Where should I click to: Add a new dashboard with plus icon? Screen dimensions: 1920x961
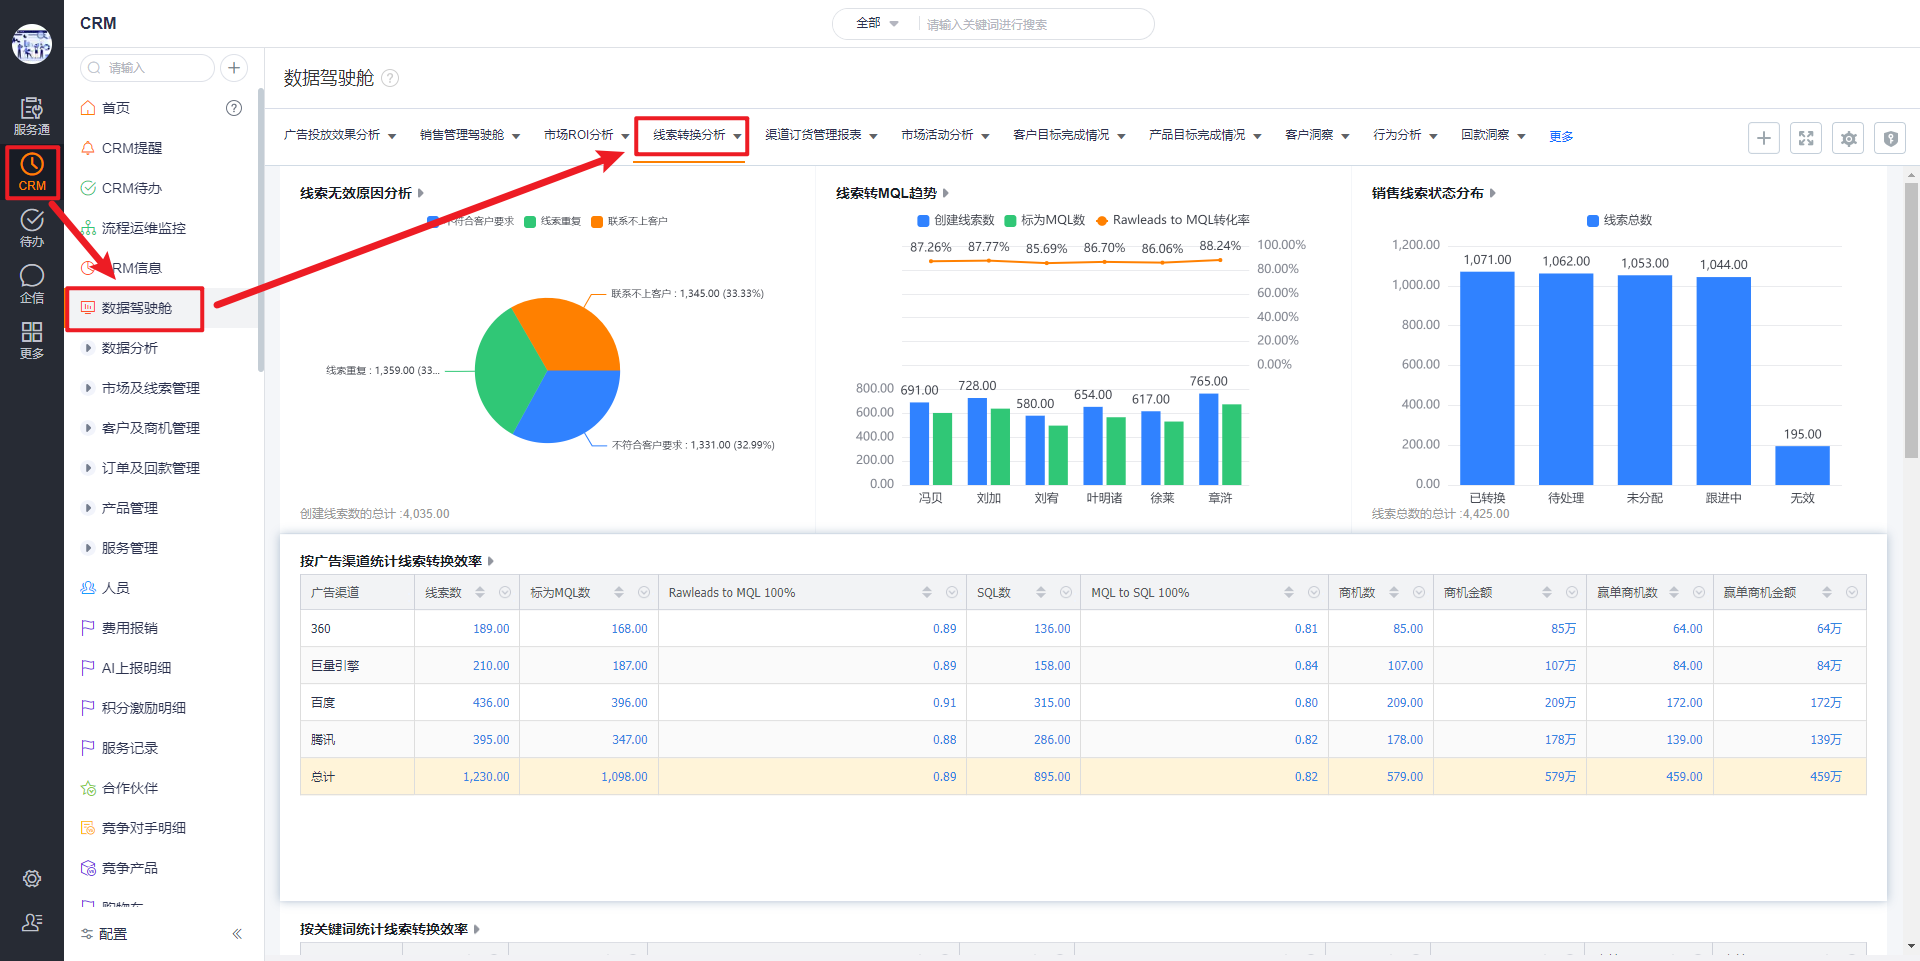[1764, 138]
